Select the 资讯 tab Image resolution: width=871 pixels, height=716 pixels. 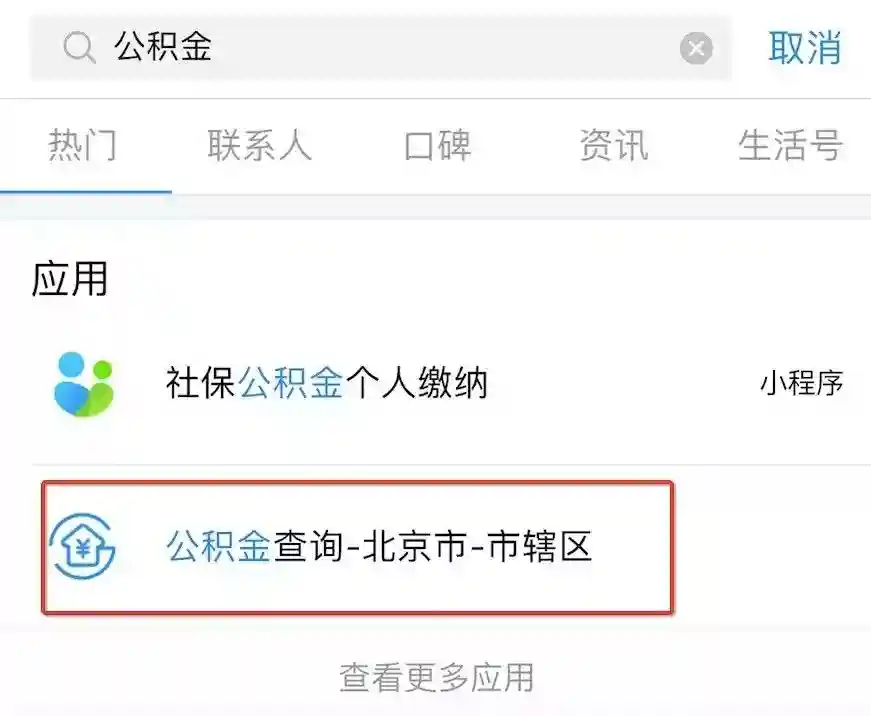pyautogui.click(x=614, y=146)
